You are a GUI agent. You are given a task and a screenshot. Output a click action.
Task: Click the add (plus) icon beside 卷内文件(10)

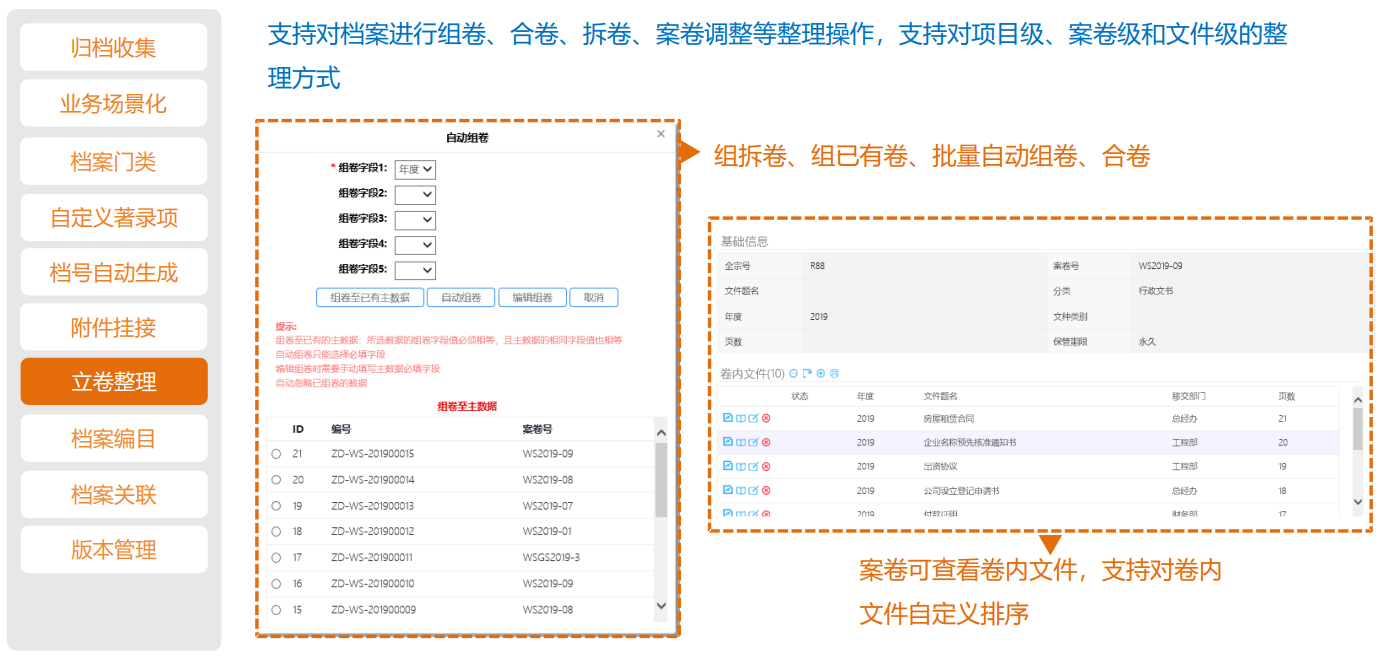click(x=821, y=374)
